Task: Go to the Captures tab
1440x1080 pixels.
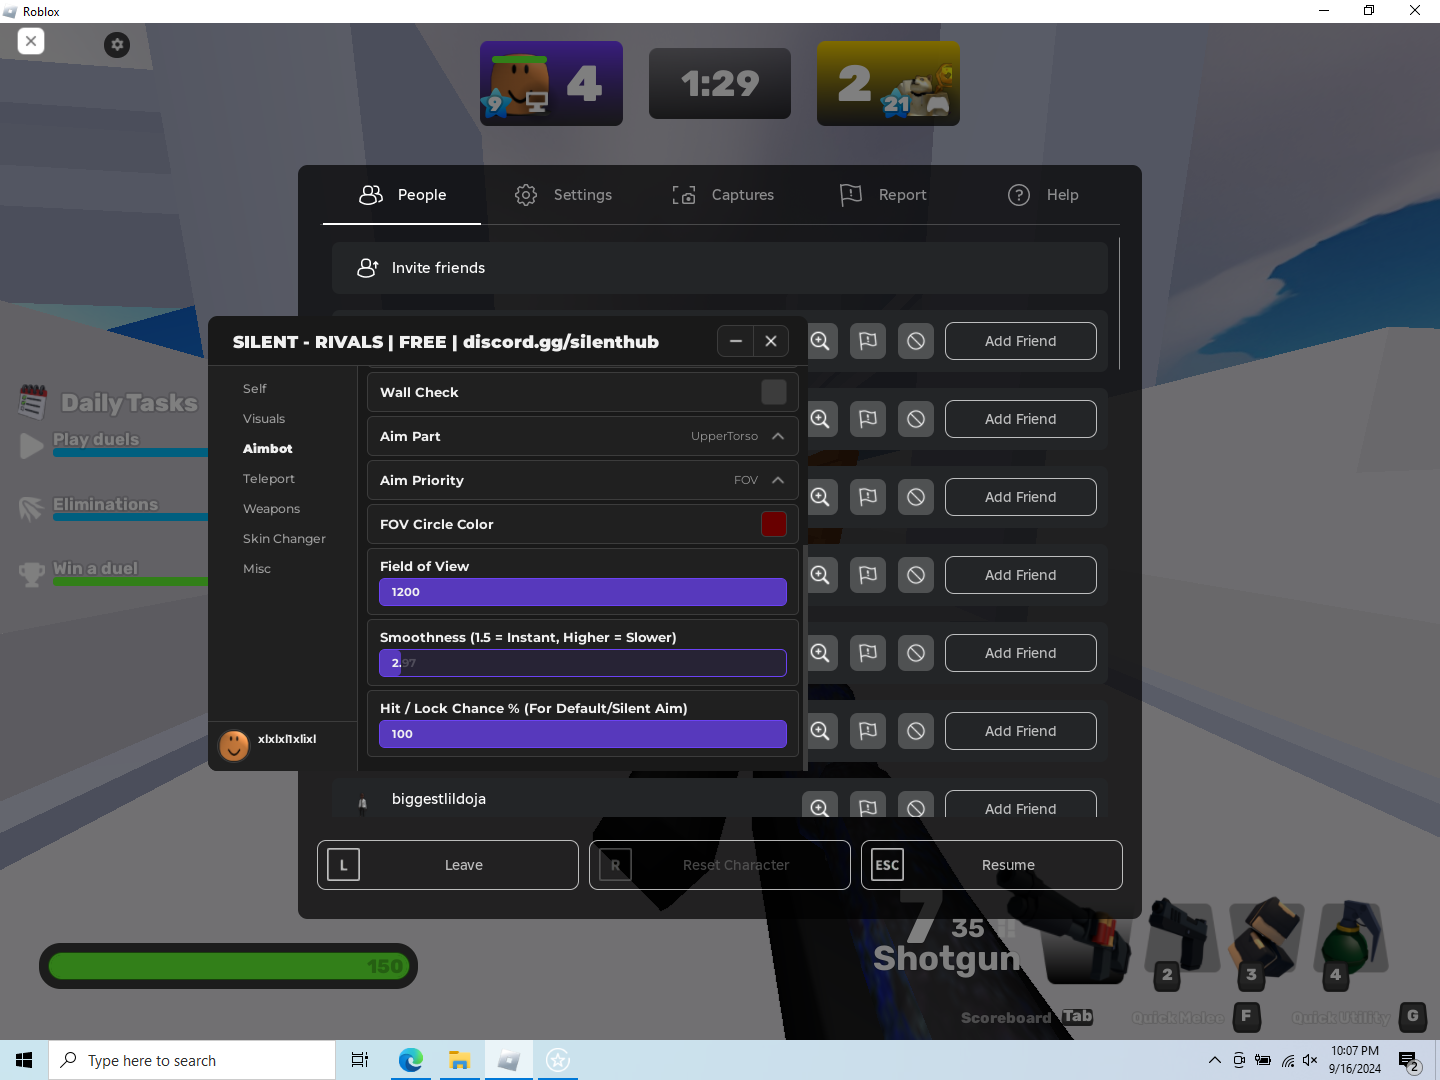Action: click(723, 195)
